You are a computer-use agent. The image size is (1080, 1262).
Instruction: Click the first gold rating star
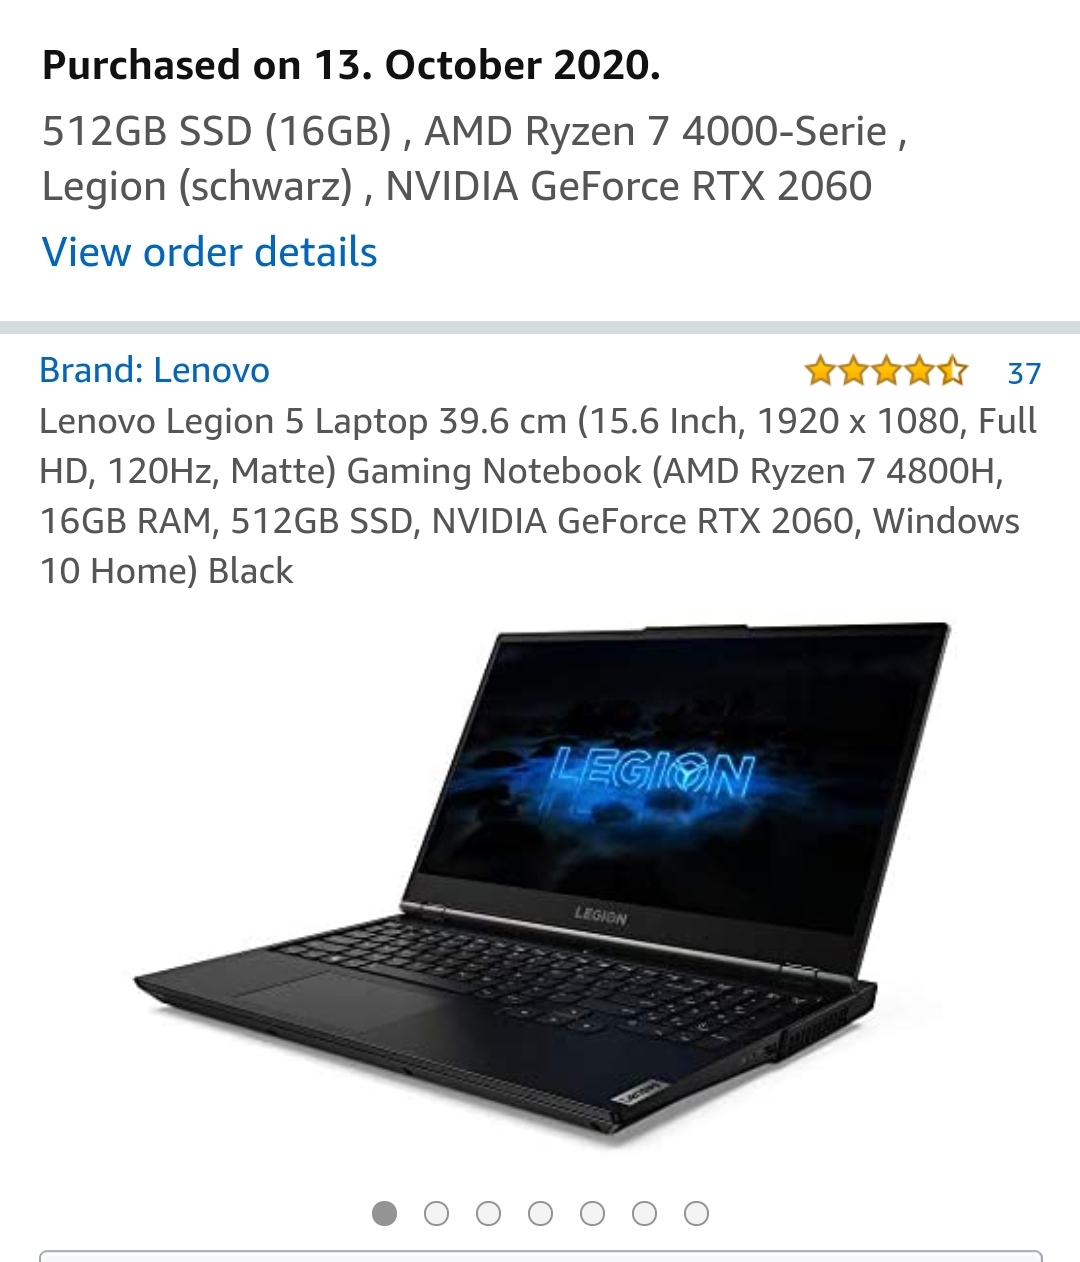click(820, 371)
